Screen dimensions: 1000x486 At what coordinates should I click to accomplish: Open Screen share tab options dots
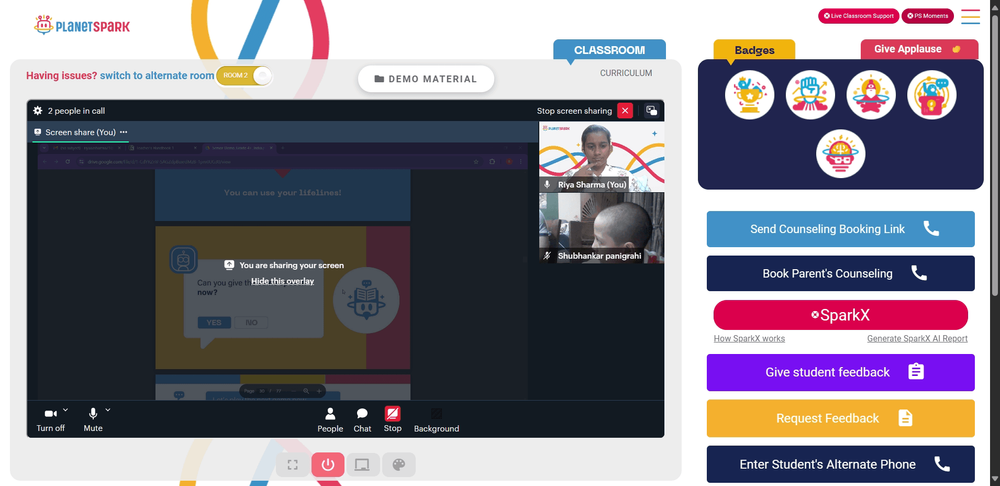[124, 132]
